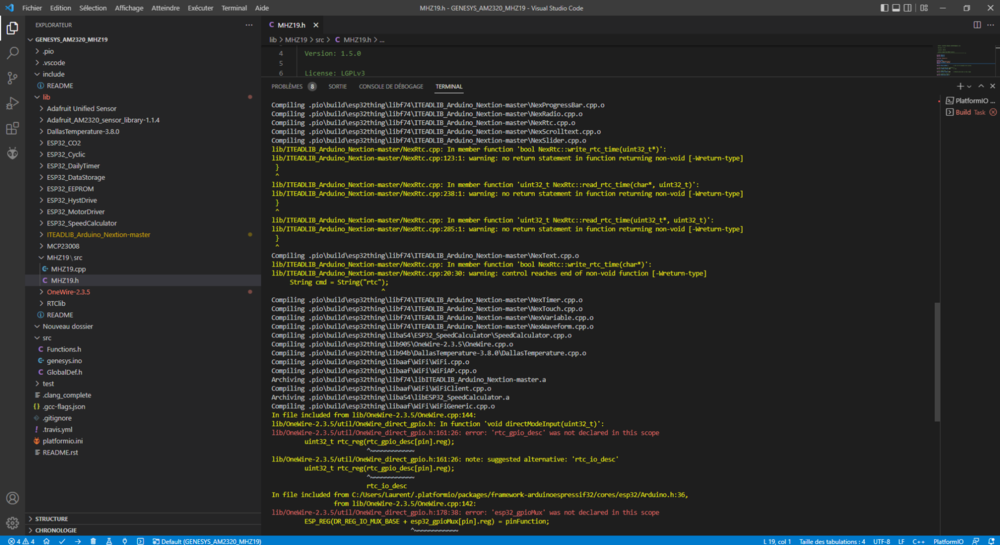Click the Explorer panel more actions ellipsis
Viewport: 1000px width, 545px height.
249,25
